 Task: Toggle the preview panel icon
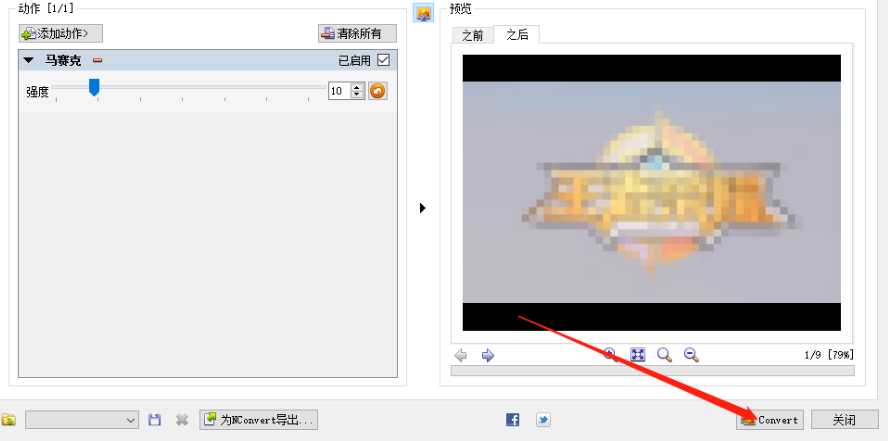tap(423, 14)
